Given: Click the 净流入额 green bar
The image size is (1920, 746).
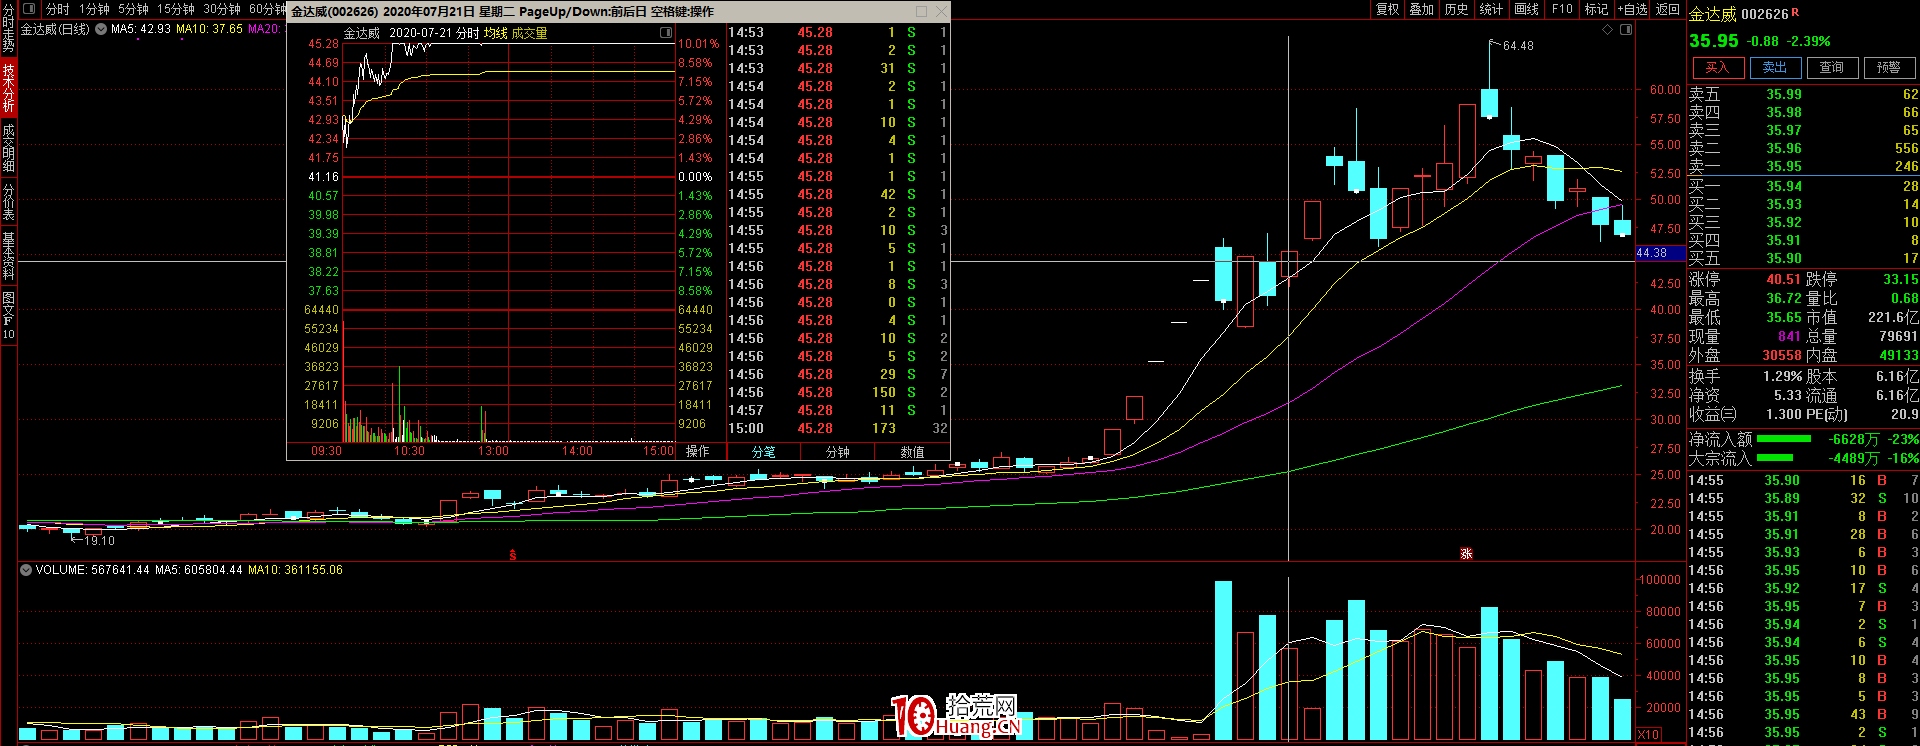Looking at the screenshot, I should click(1784, 439).
